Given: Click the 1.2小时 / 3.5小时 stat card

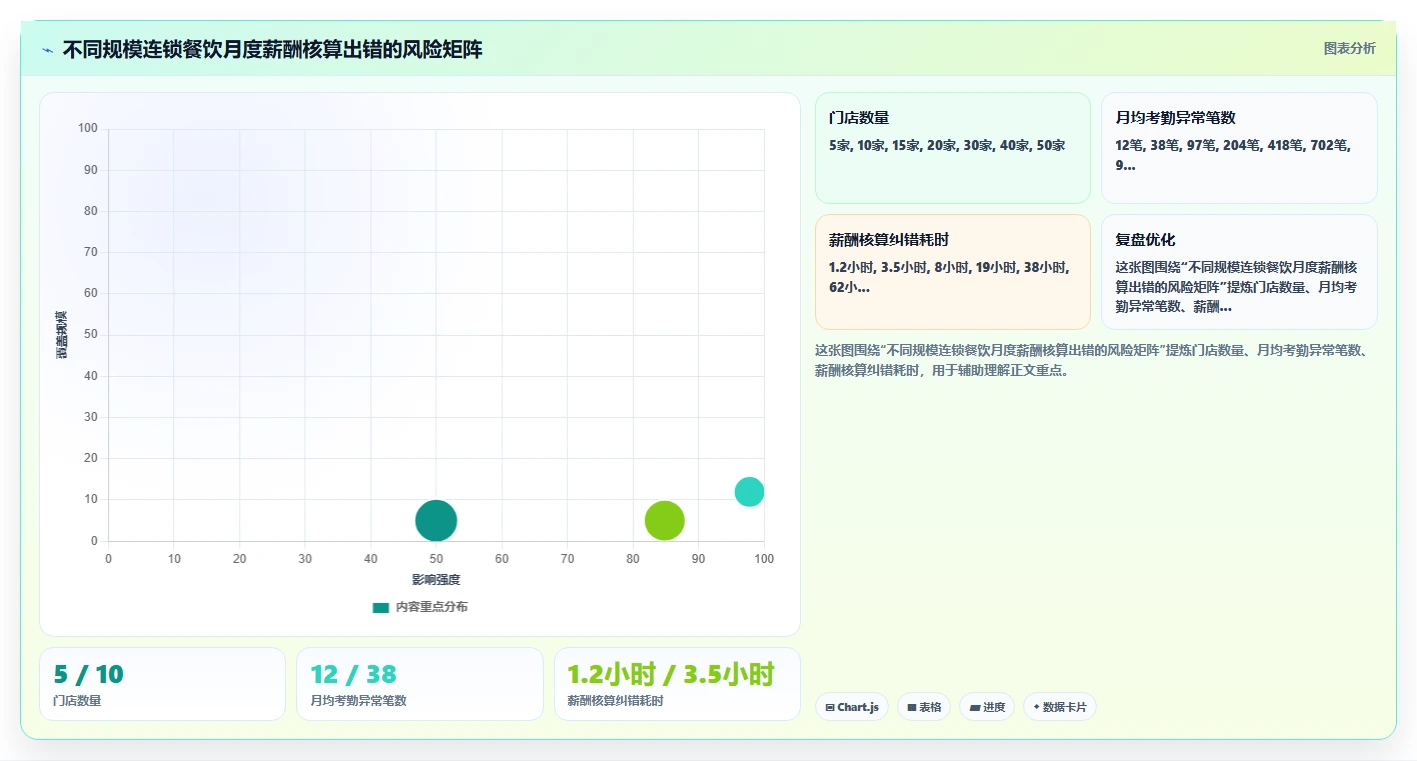Looking at the screenshot, I should tap(677, 684).
